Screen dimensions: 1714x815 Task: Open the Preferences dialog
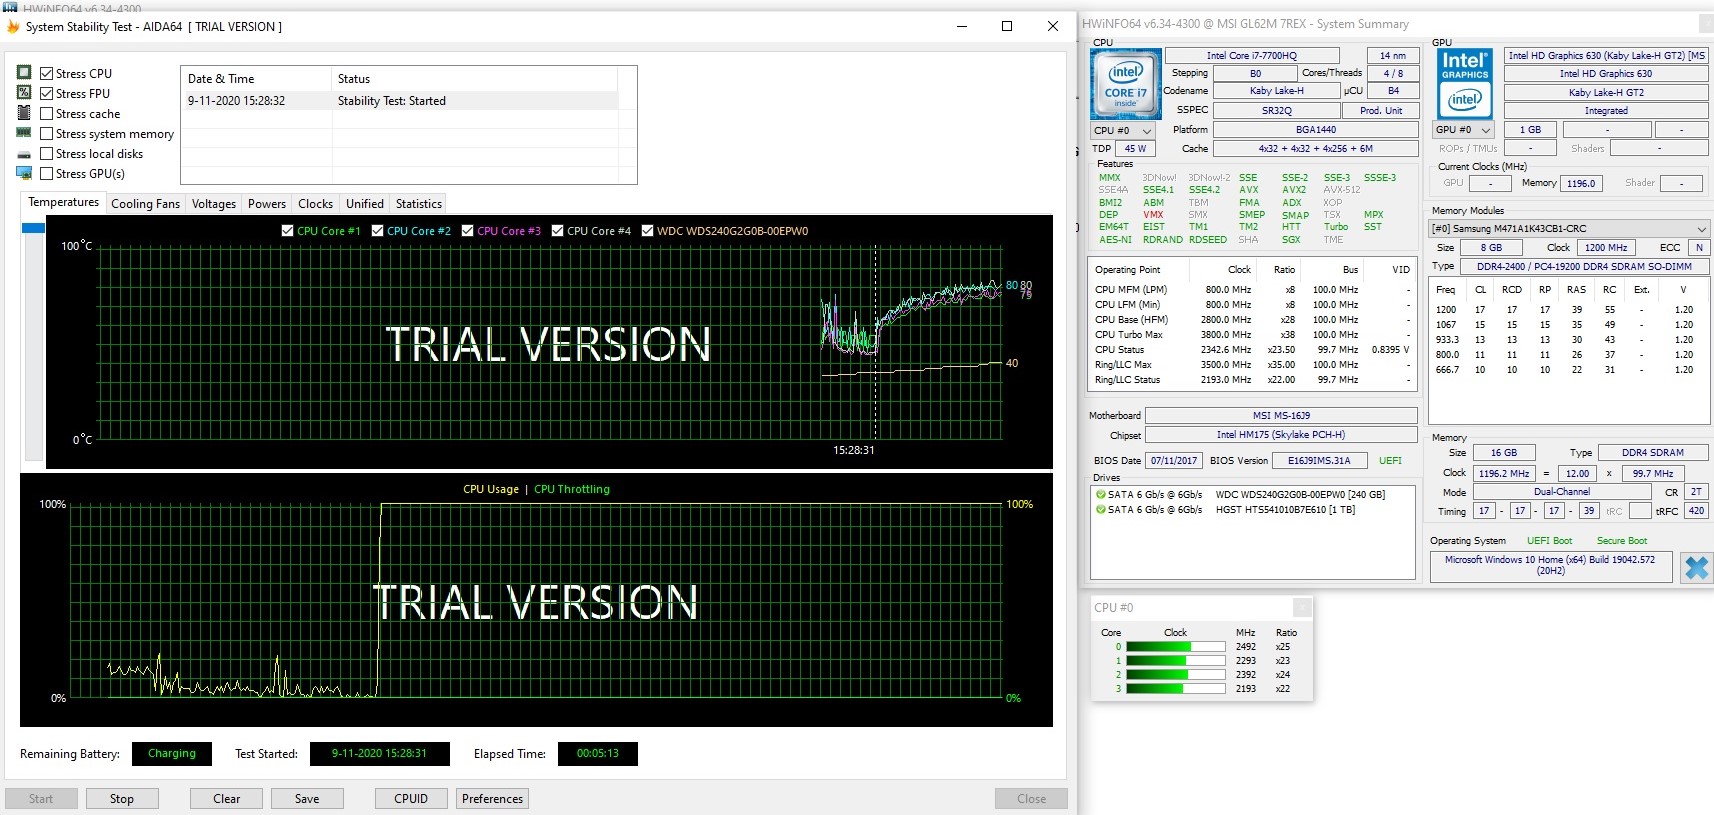tap(492, 799)
